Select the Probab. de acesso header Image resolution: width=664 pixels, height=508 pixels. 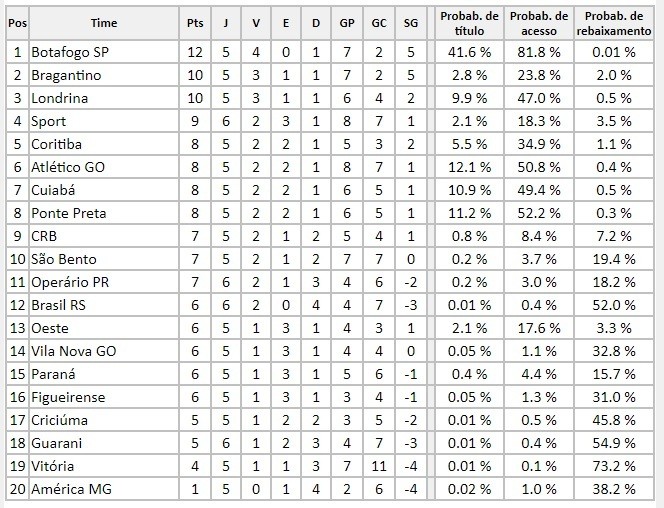(539, 23)
